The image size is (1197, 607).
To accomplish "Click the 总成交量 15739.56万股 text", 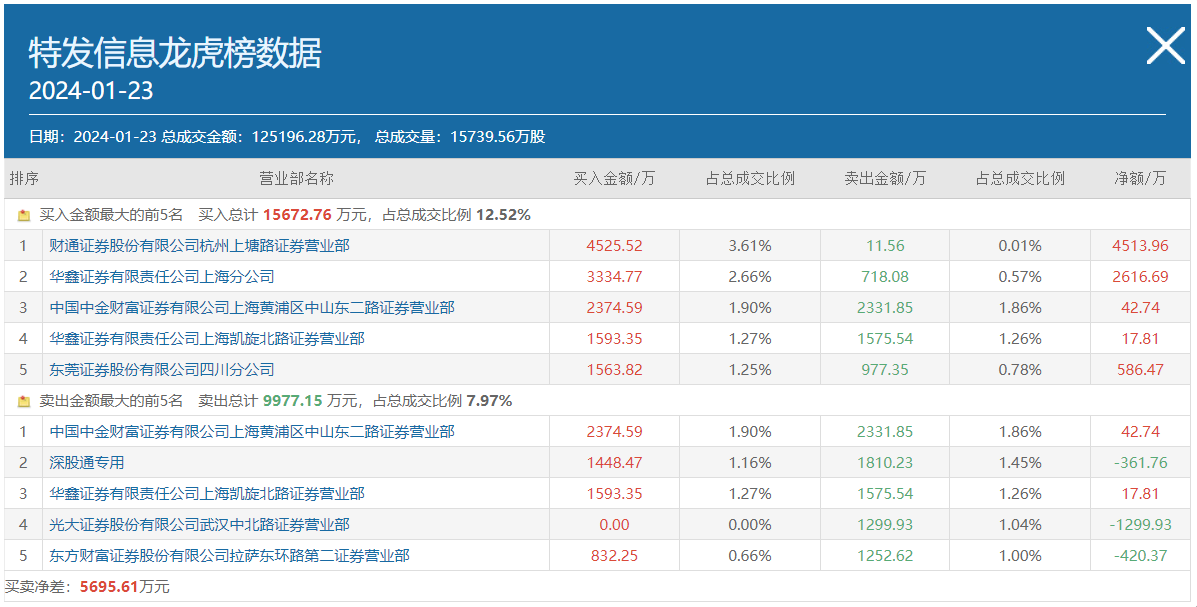I will coord(460,137).
